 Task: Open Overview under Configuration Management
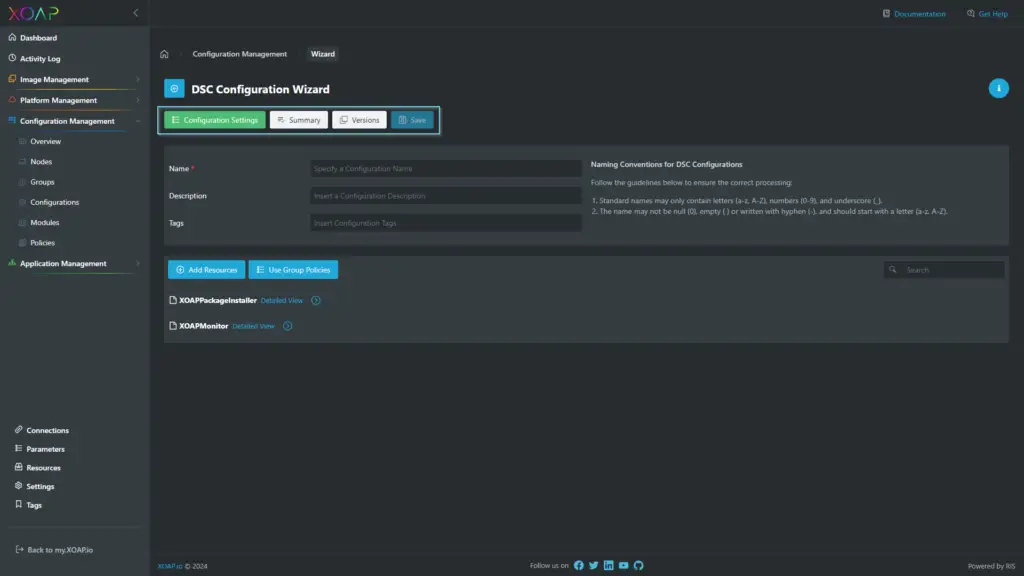(45, 141)
